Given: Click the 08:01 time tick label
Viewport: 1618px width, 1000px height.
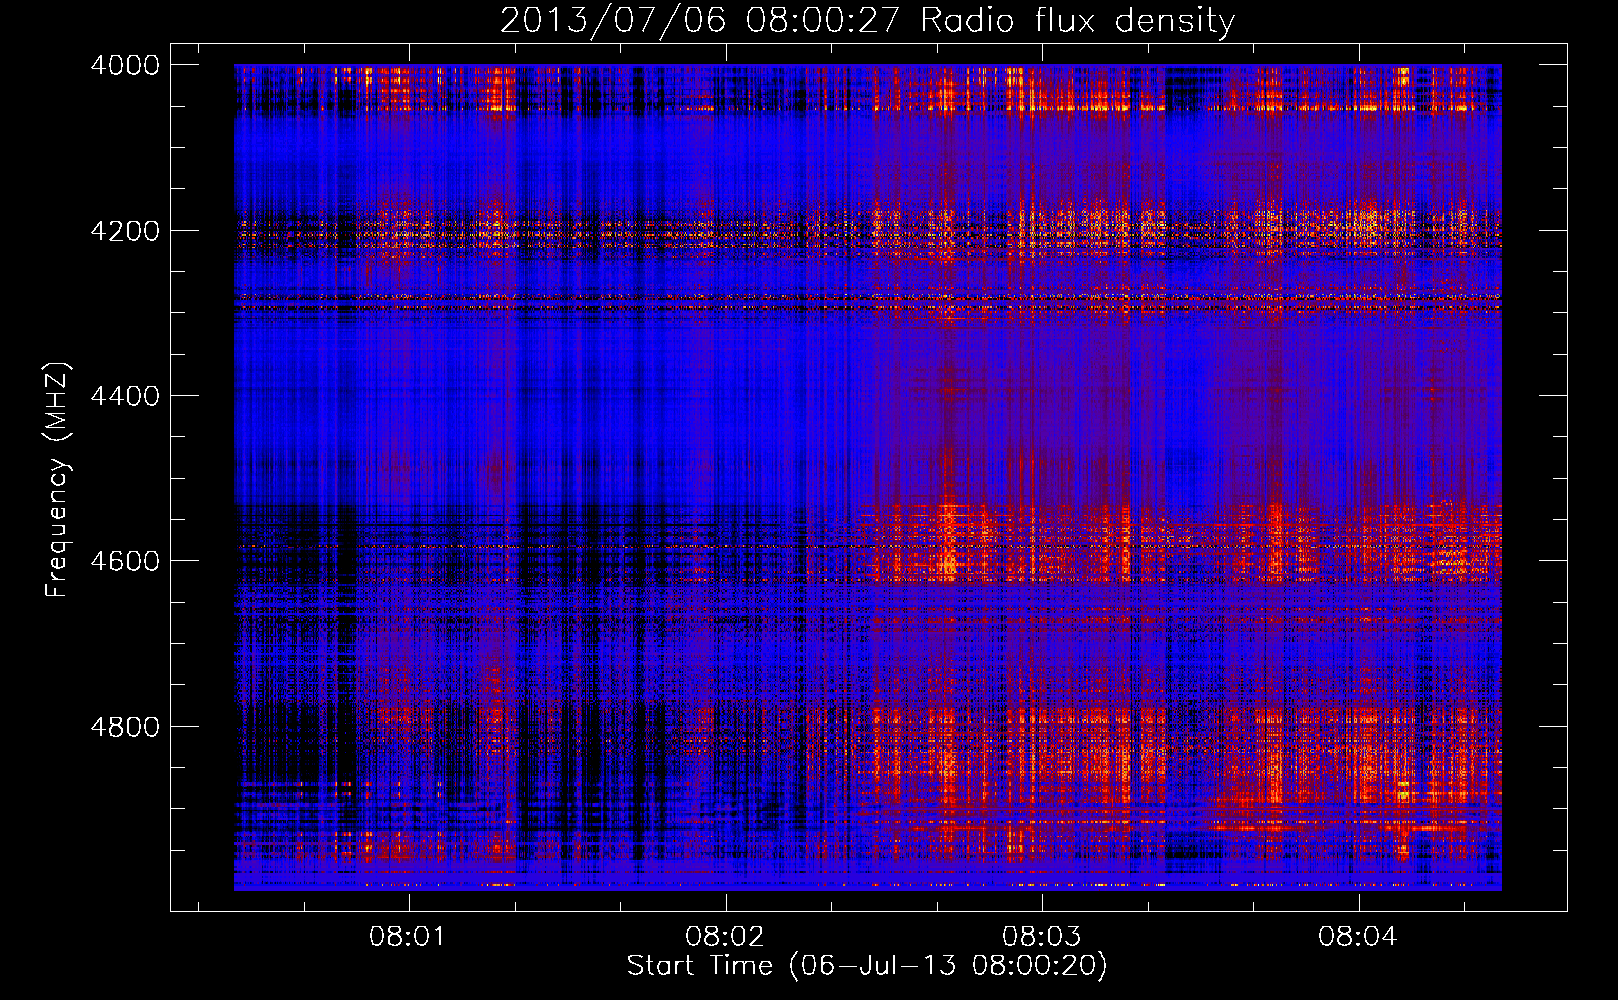Looking at the screenshot, I should coord(407,937).
